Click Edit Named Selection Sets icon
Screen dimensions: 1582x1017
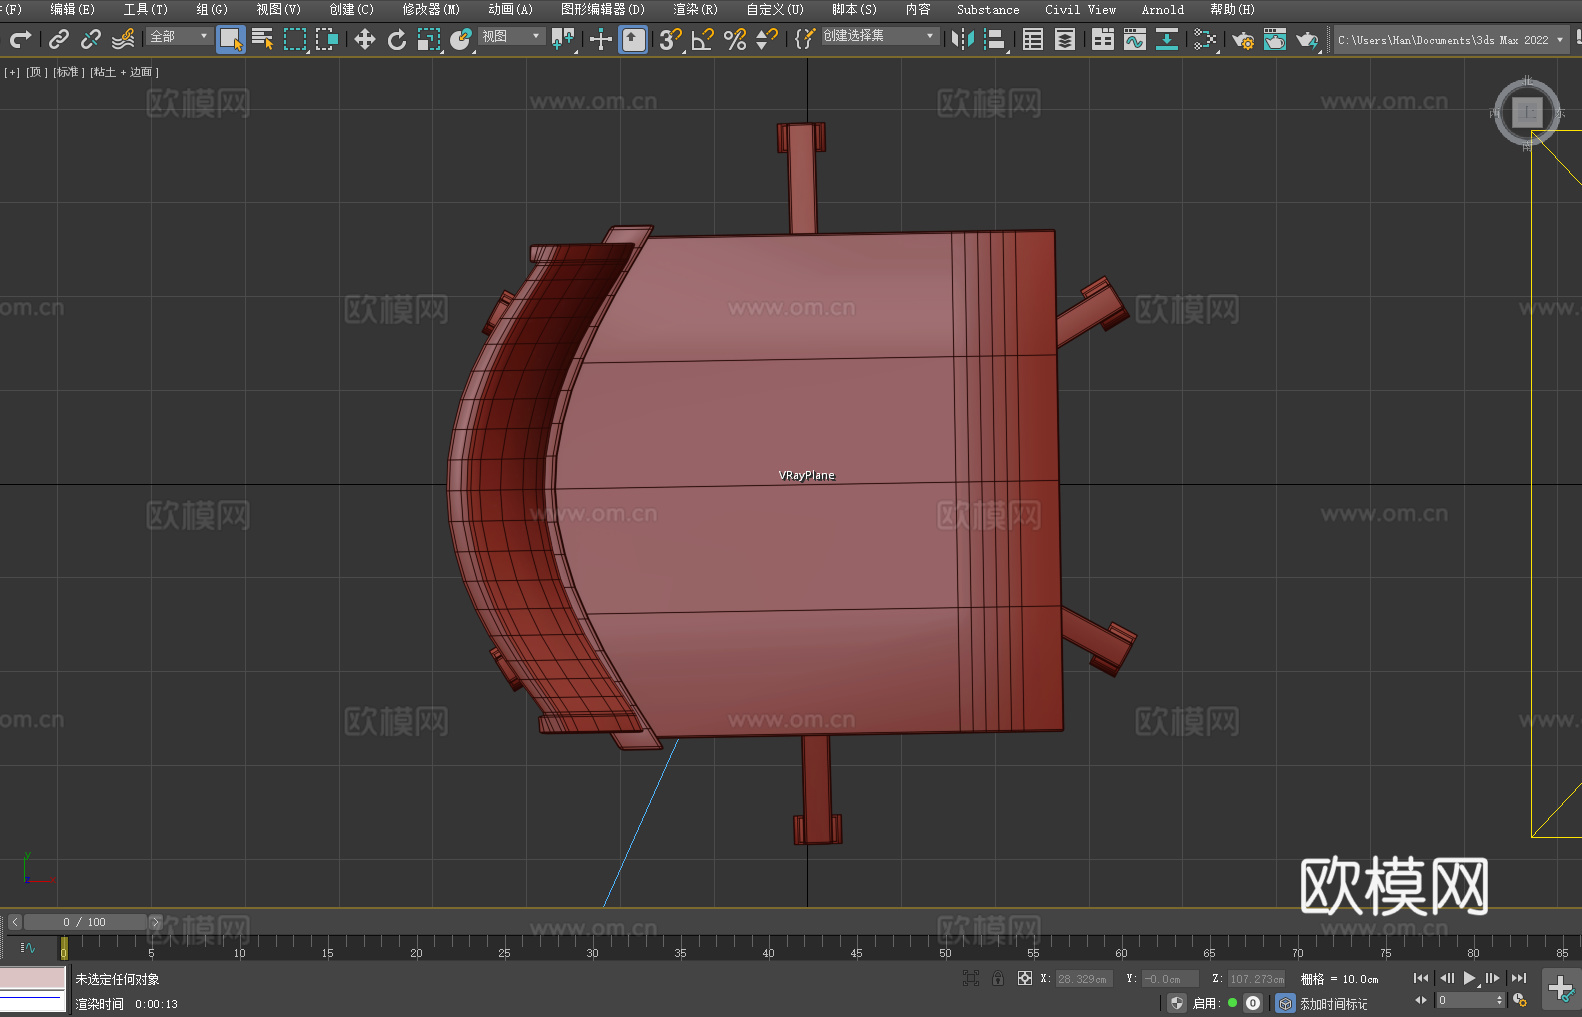click(x=805, y=39)
